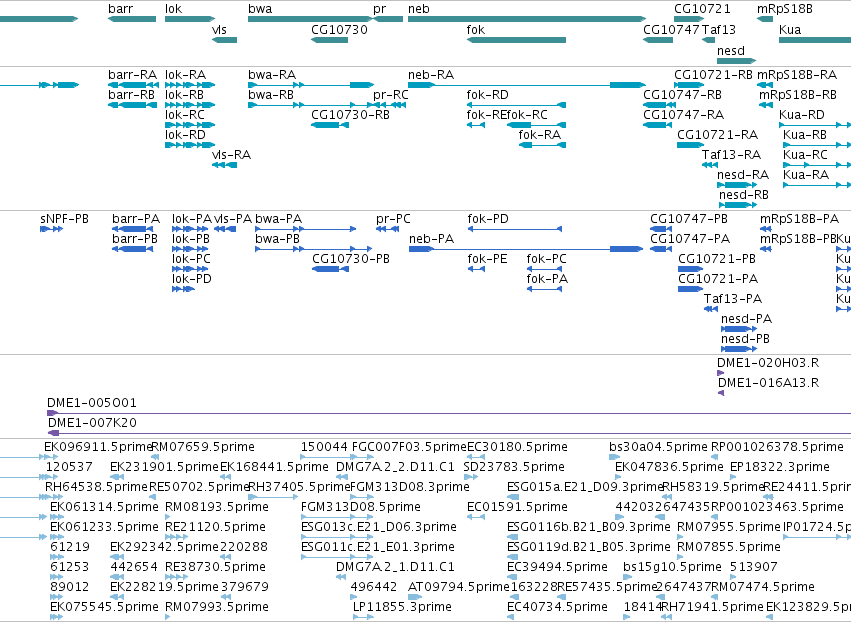
Task: Select the fok gene bar
Action: coord(516,40)
